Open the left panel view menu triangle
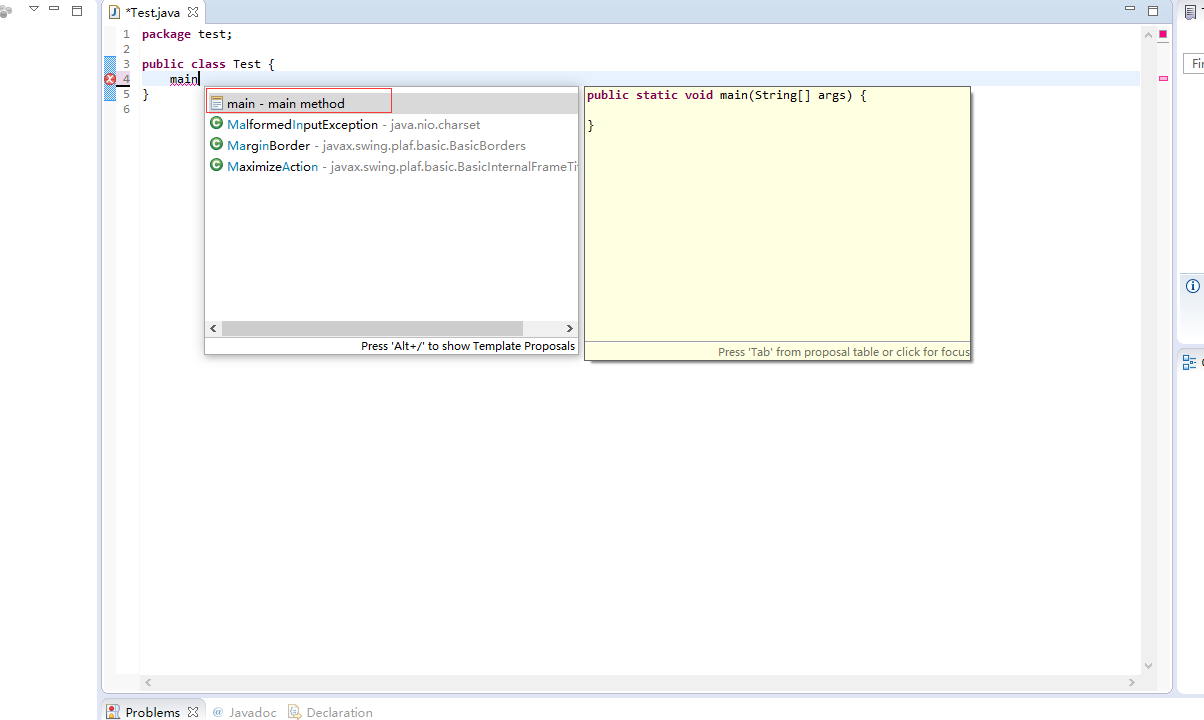 (x=33, y=9)
